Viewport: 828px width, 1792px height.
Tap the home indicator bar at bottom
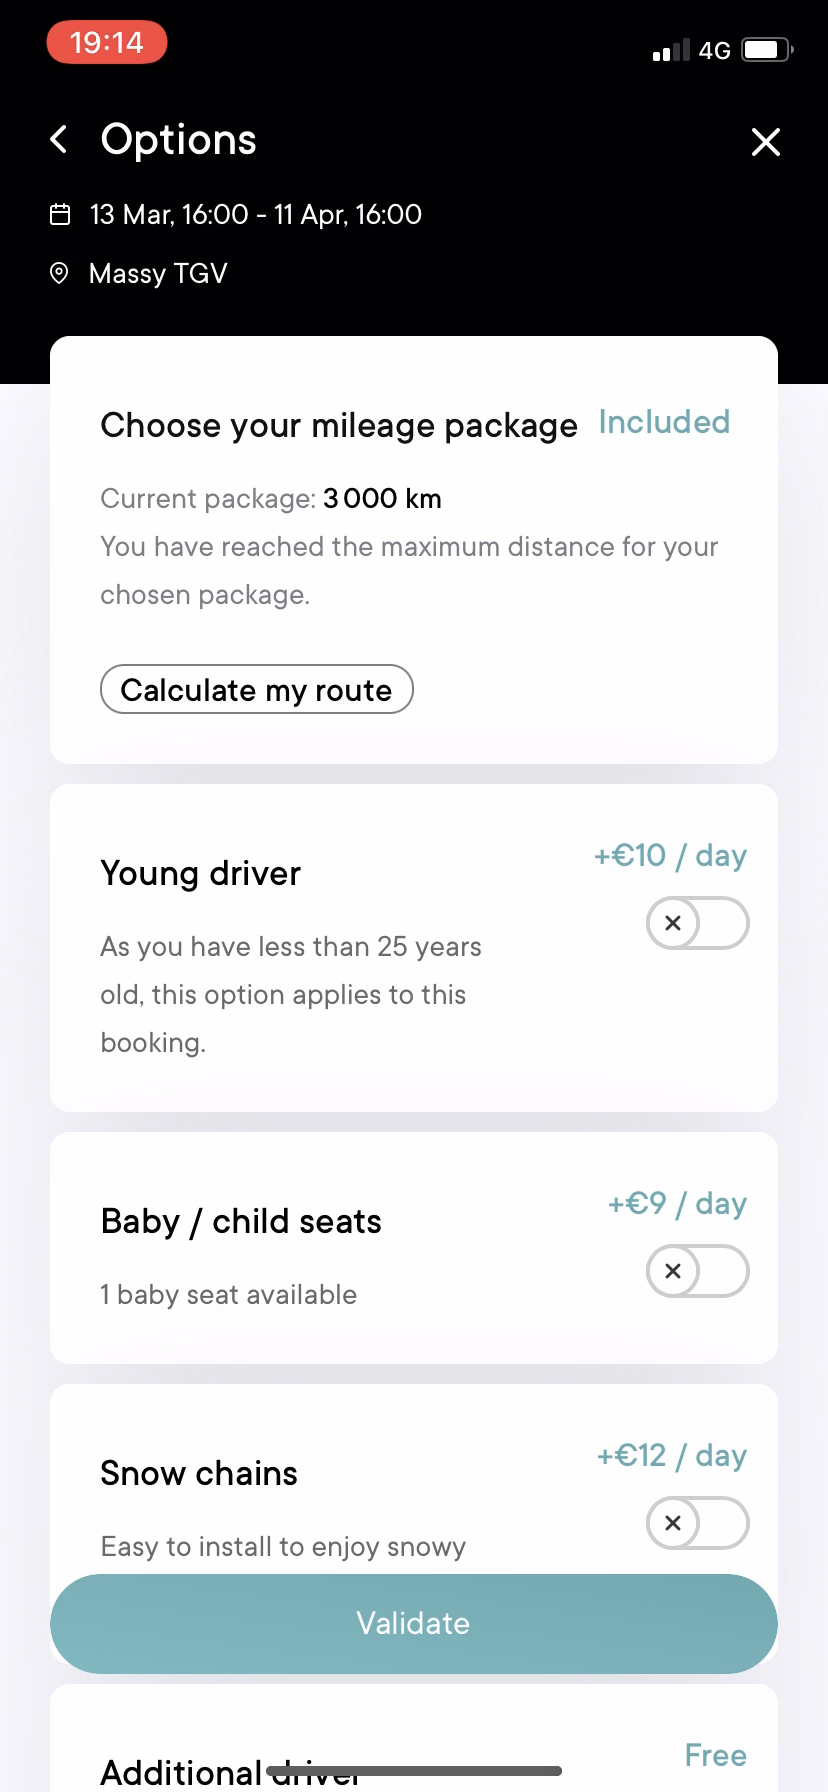pyautogui.click(x=414, y=1771)
